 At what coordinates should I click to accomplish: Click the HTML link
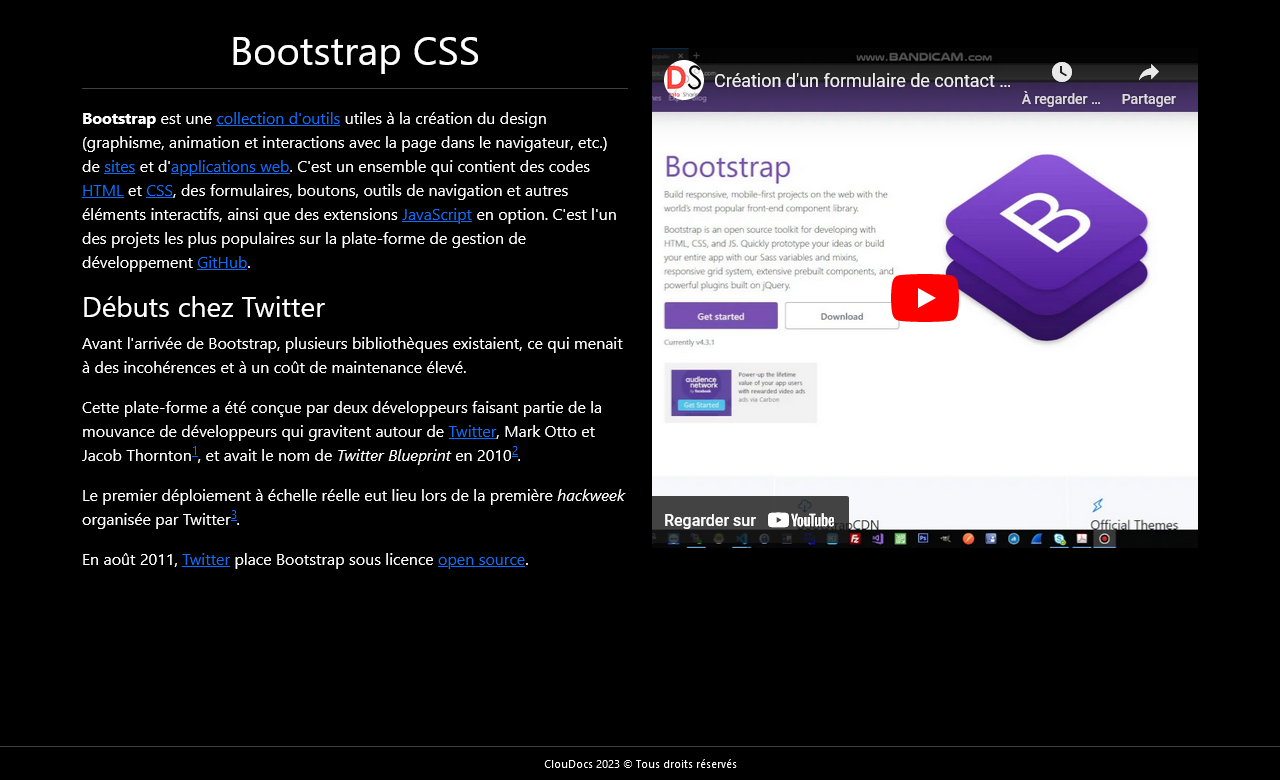(102, 190)
